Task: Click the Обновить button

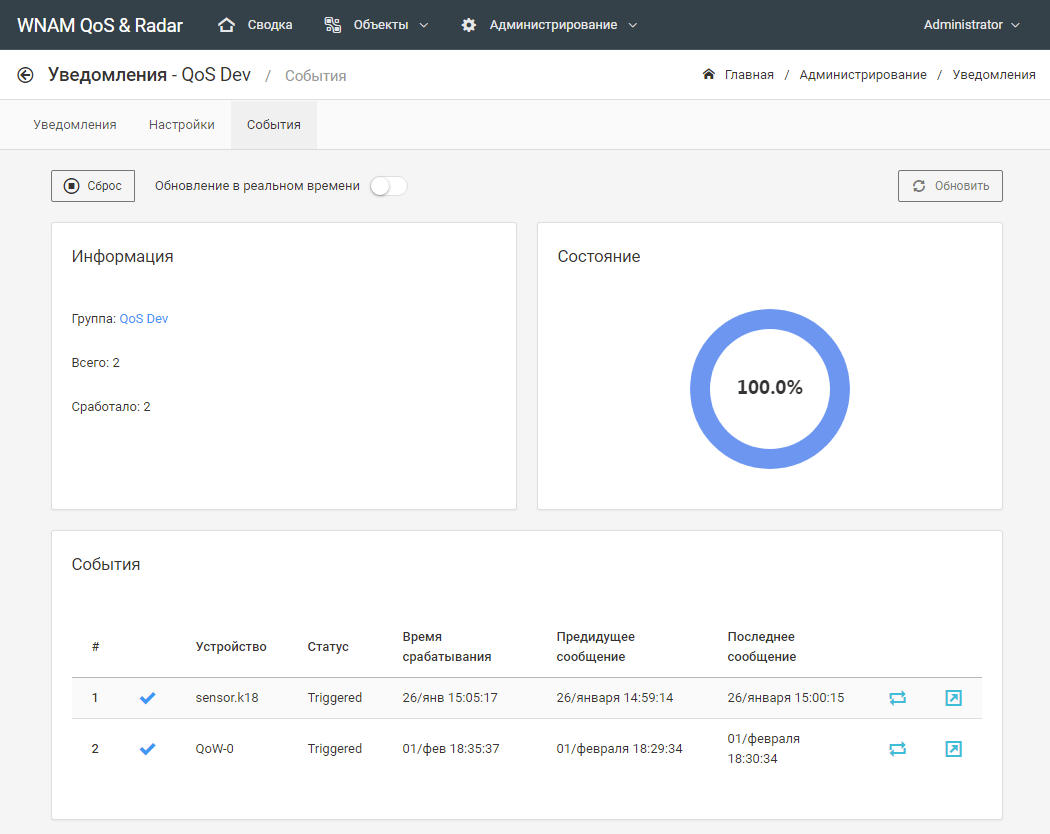Action: (x=950, y=186)
